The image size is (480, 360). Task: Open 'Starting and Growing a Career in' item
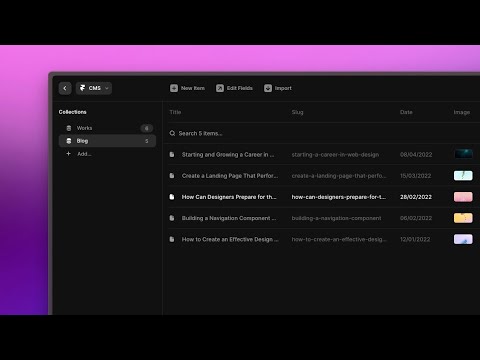point(228,155)
